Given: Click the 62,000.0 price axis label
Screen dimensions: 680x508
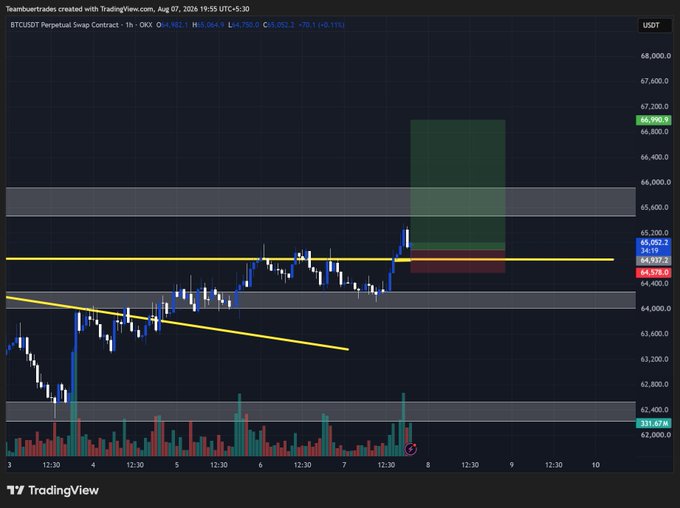Looking at the screenshot, I should coord(655,435).
